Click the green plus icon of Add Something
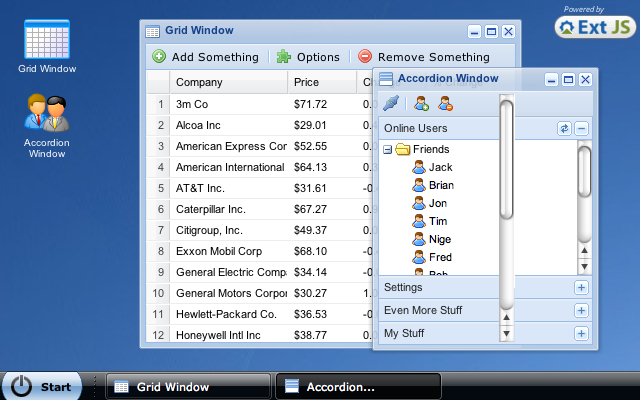640x400 pixels. (x=159, y=56)
